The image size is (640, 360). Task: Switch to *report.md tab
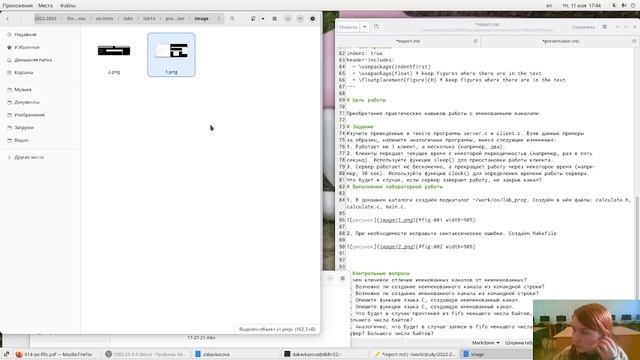[x=408, y=41]
